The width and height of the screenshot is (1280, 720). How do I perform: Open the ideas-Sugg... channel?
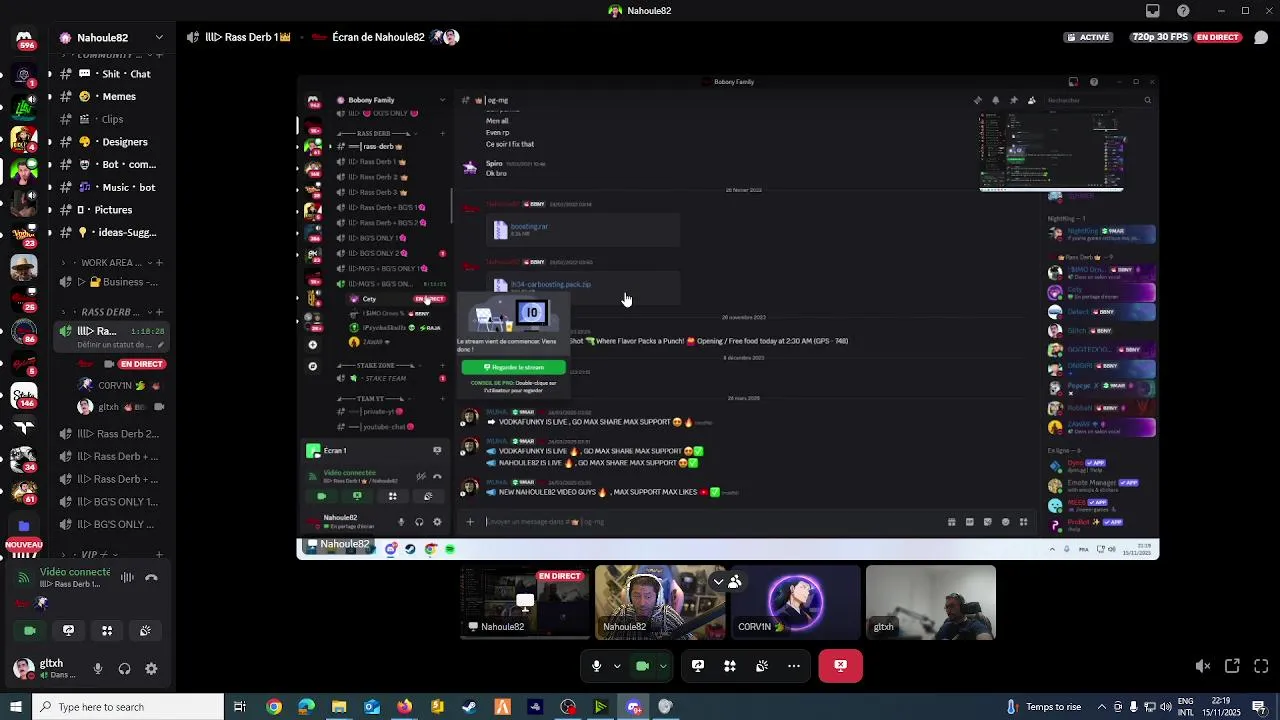pyautogui.click(x=114, y=233)
